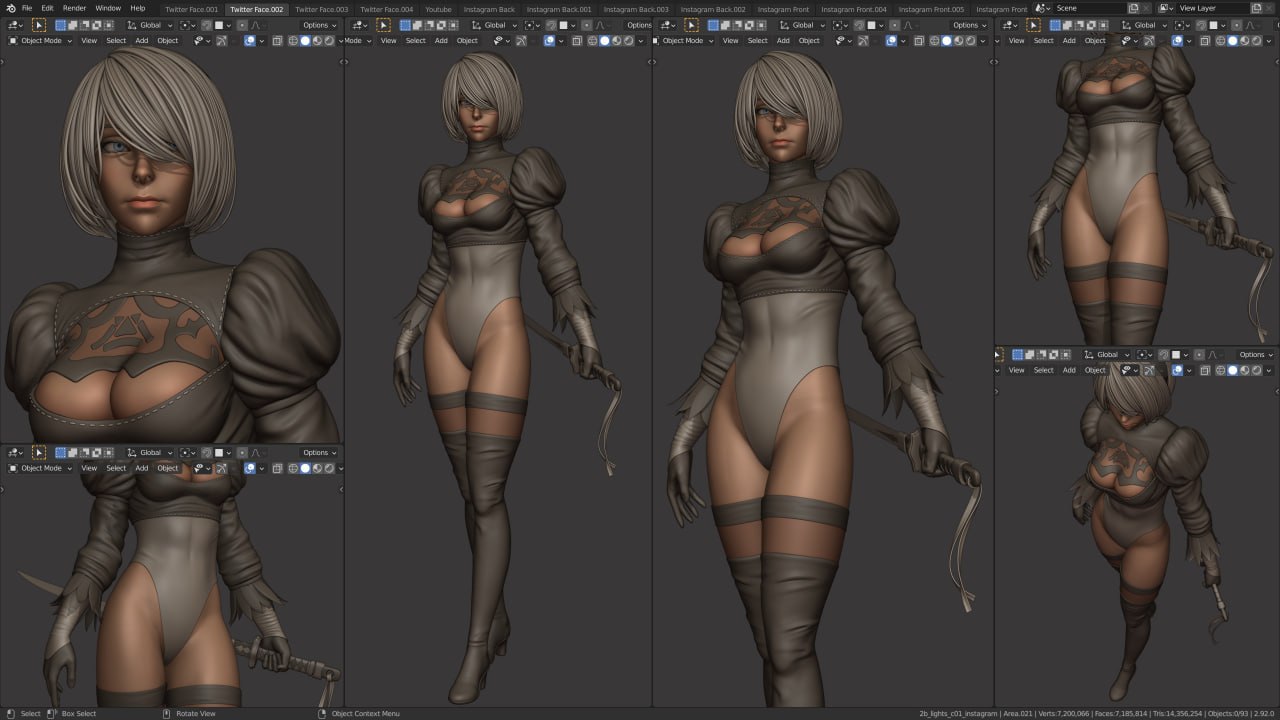Click the Scene name field

click(x=1090, y=8)
